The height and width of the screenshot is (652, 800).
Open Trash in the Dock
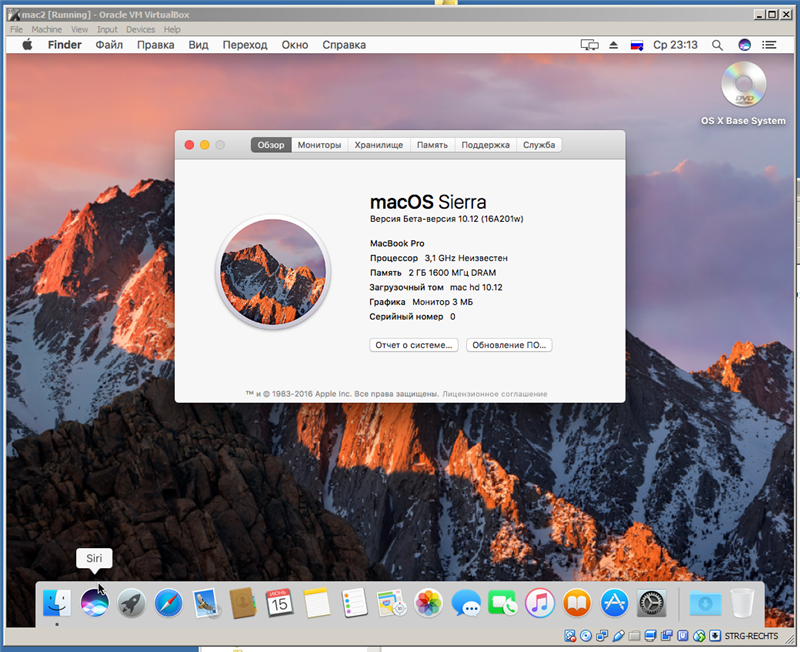(742, 603)
